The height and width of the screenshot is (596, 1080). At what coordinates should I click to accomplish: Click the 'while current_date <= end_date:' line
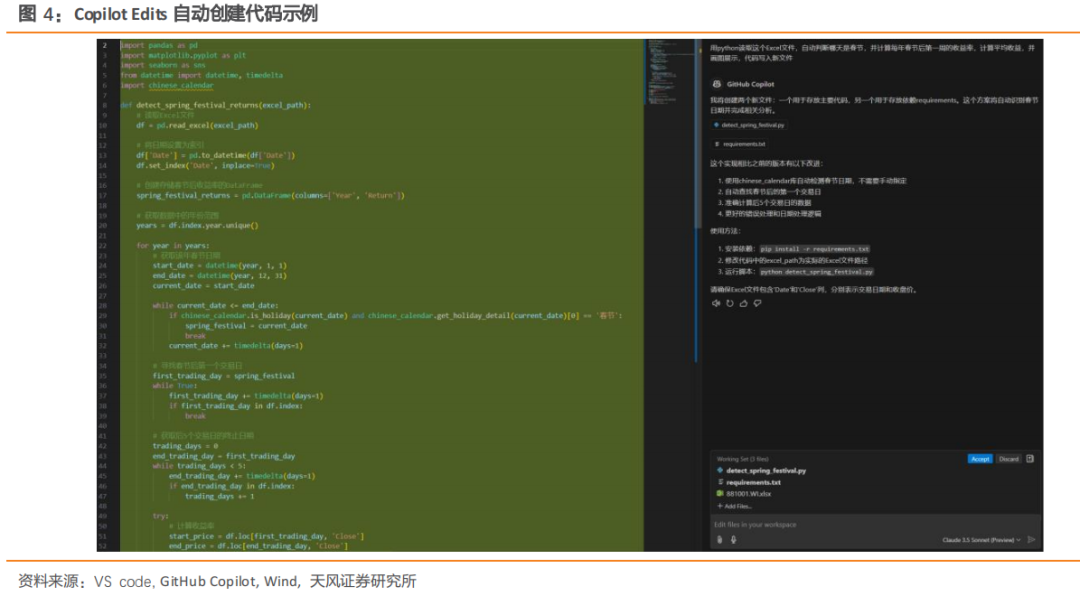tap(216, 305)
